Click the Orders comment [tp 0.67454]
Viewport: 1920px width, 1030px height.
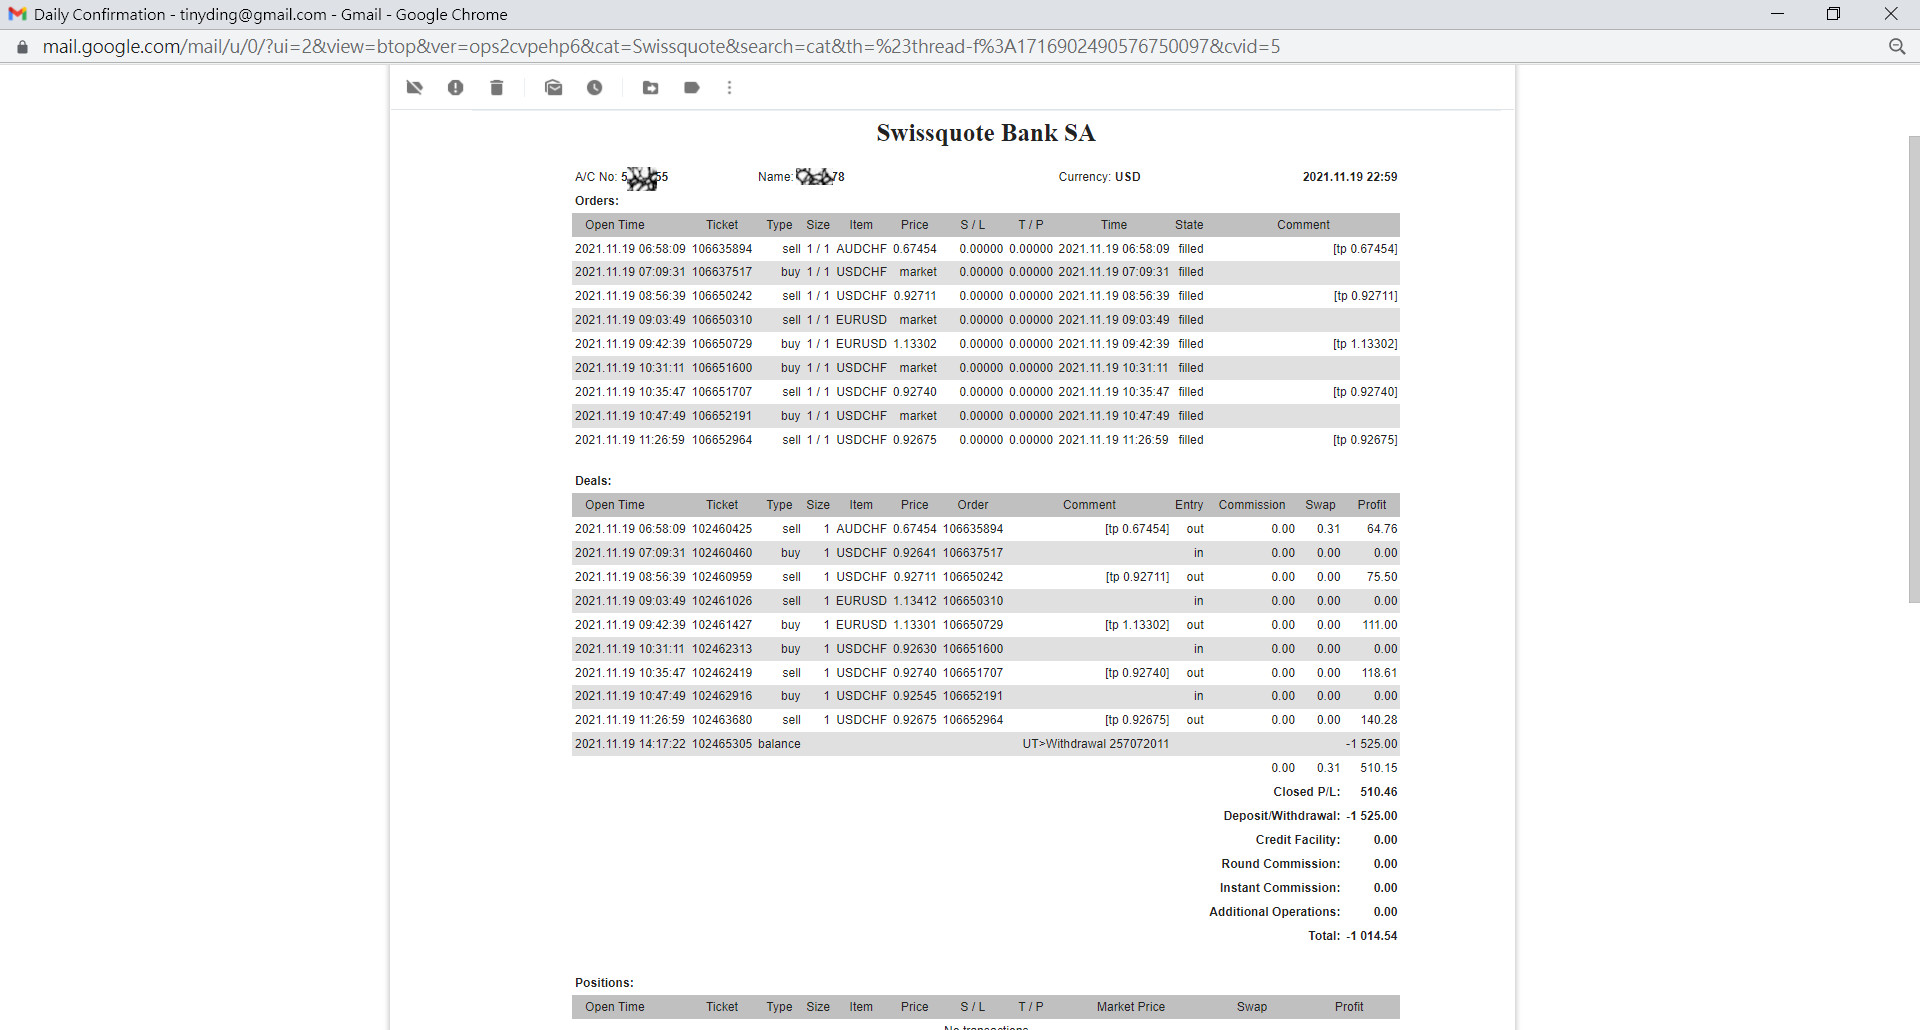(1365, 249)
